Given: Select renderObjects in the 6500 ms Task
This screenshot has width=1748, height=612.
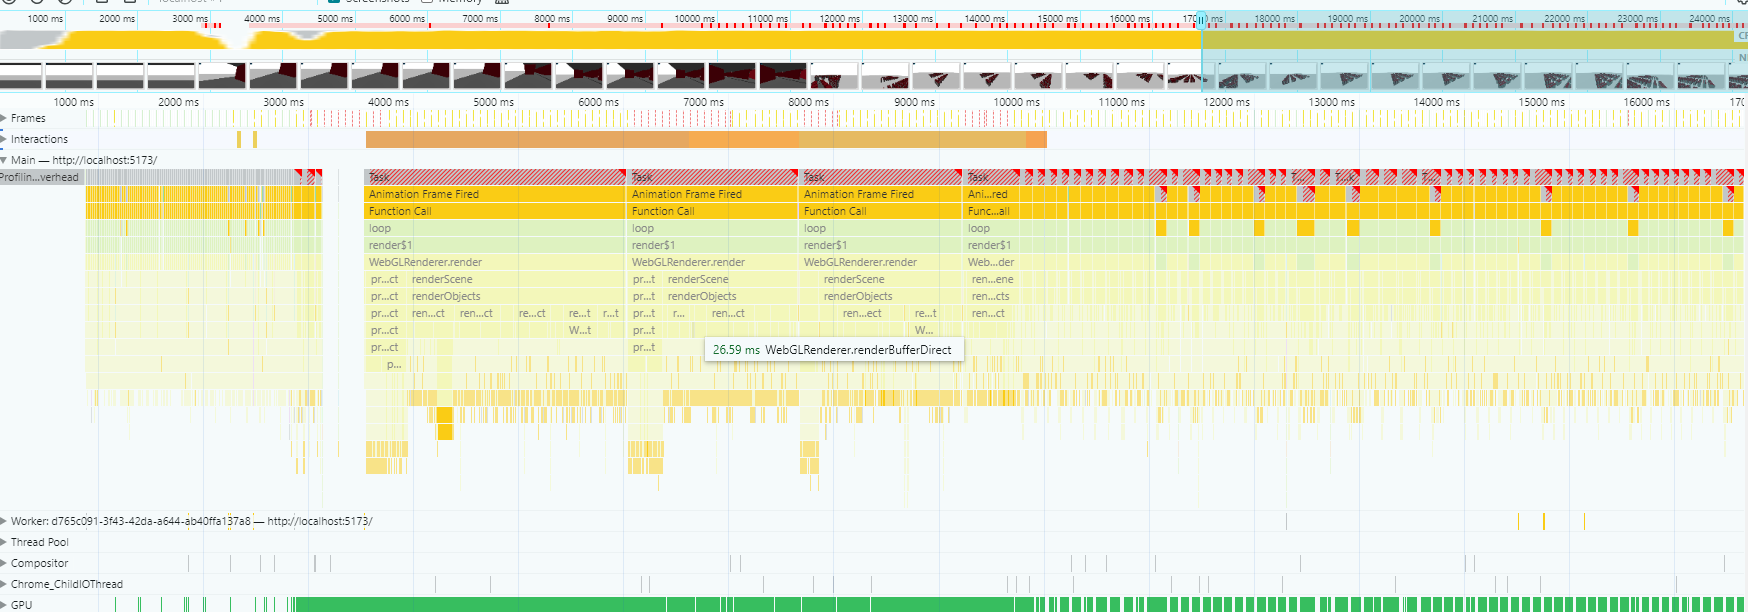Looking at the screenshot, I should click(731, 296).
